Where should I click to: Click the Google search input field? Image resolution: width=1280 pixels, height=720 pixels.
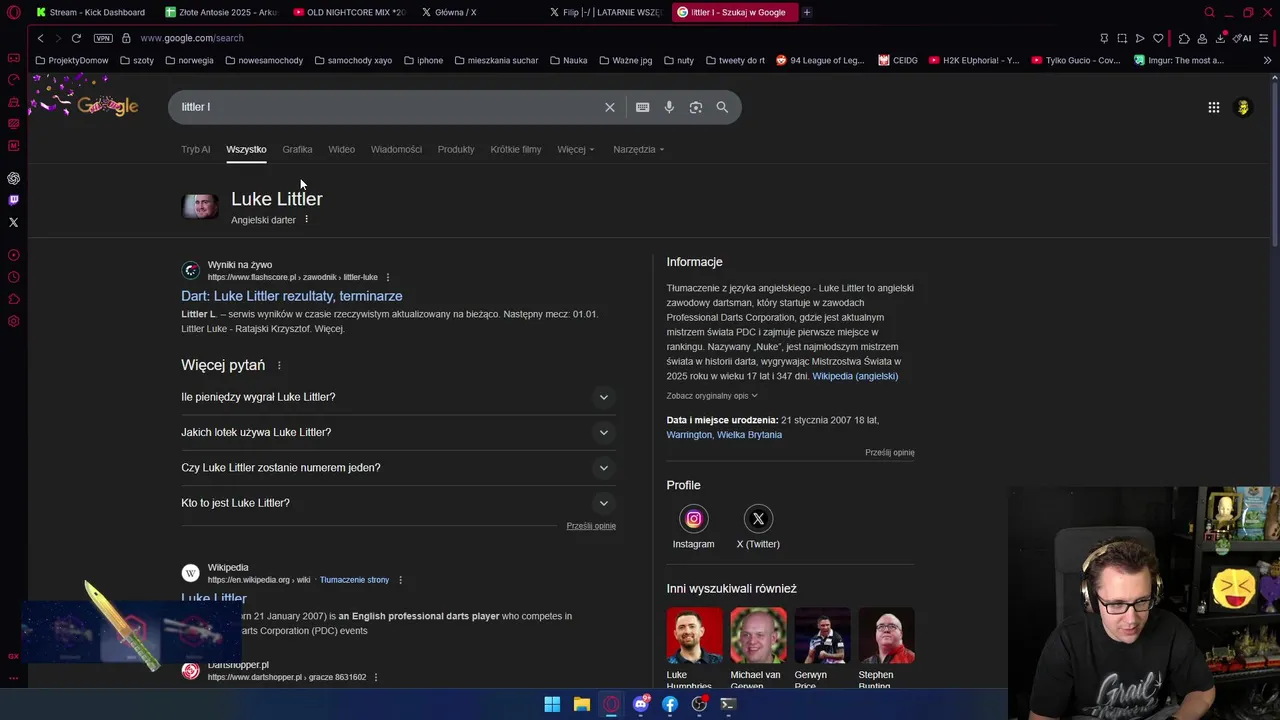[x=388, y=107]
